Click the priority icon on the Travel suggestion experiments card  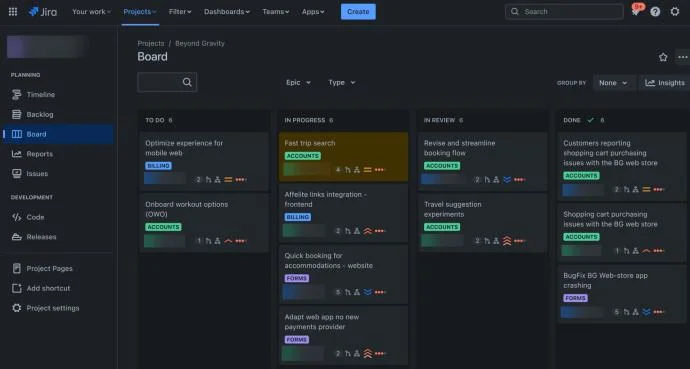(x=507, y=241)
